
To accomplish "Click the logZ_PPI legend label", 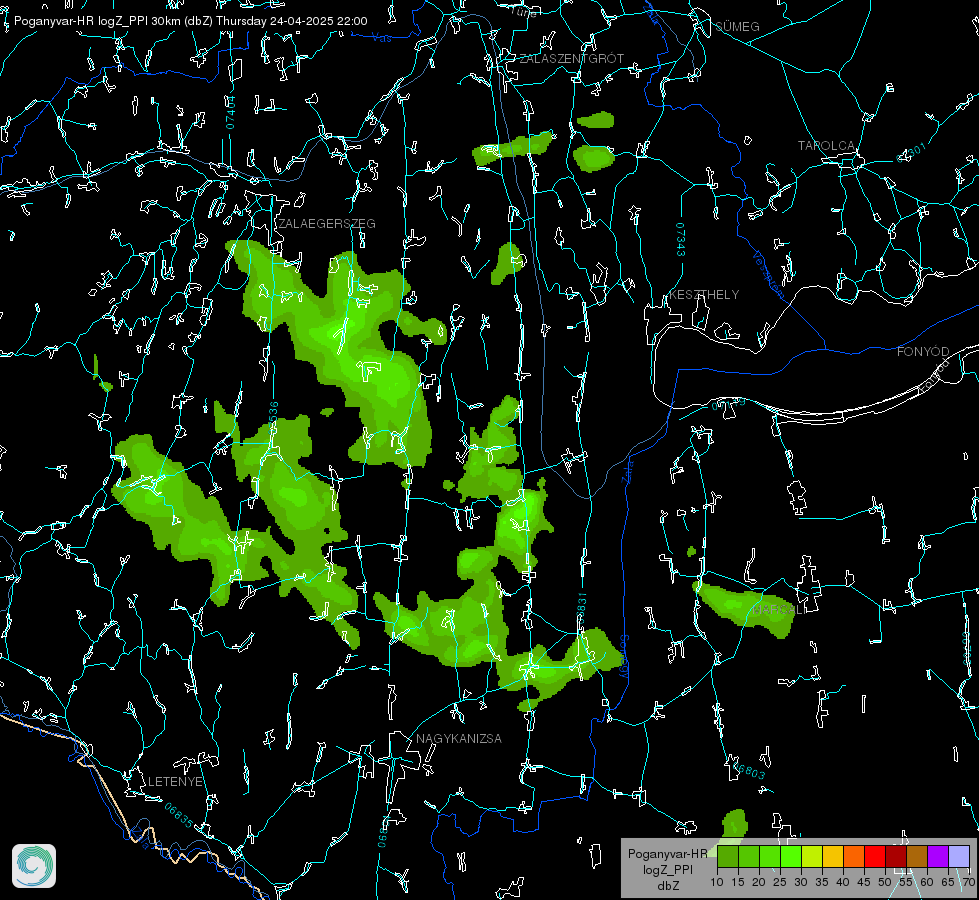I will 667,869.
